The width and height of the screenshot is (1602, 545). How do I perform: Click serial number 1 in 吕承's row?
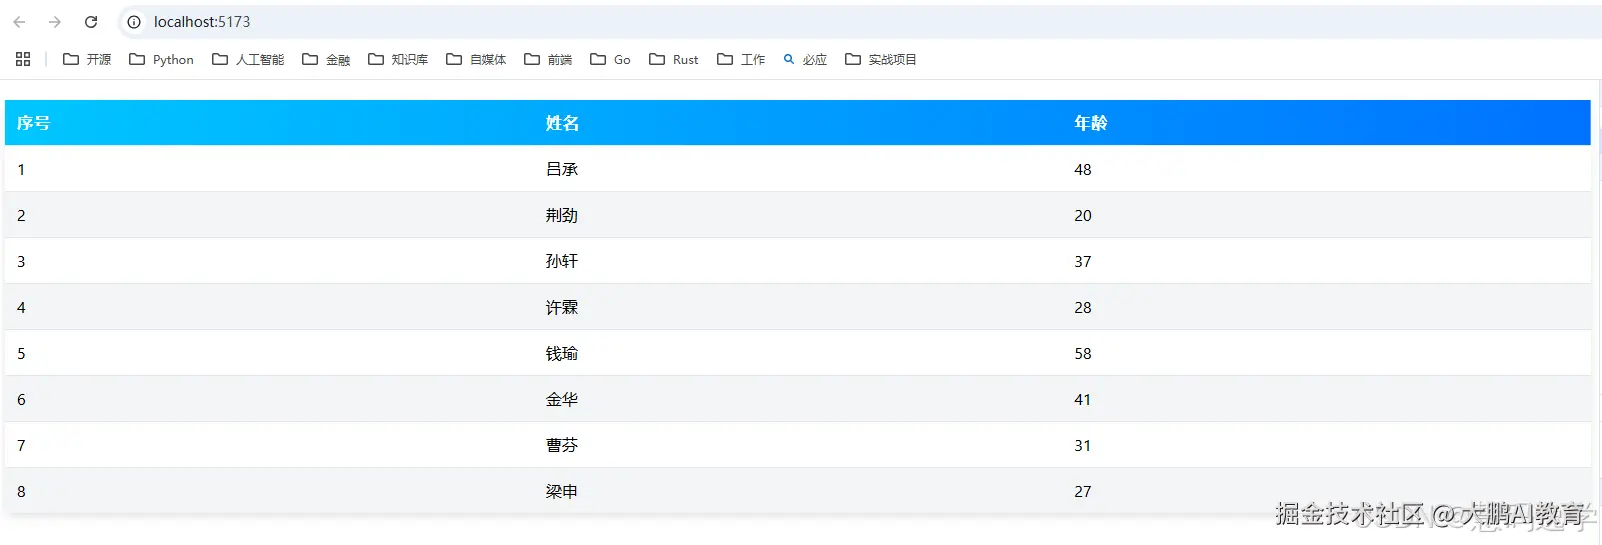point(21,170)
